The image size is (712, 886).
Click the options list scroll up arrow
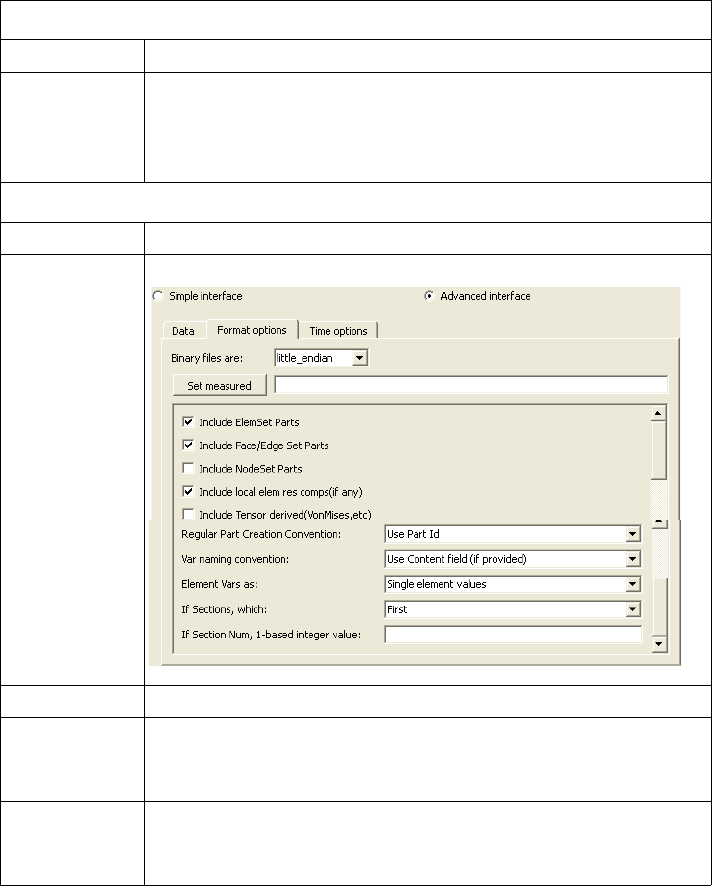(658, 414)
